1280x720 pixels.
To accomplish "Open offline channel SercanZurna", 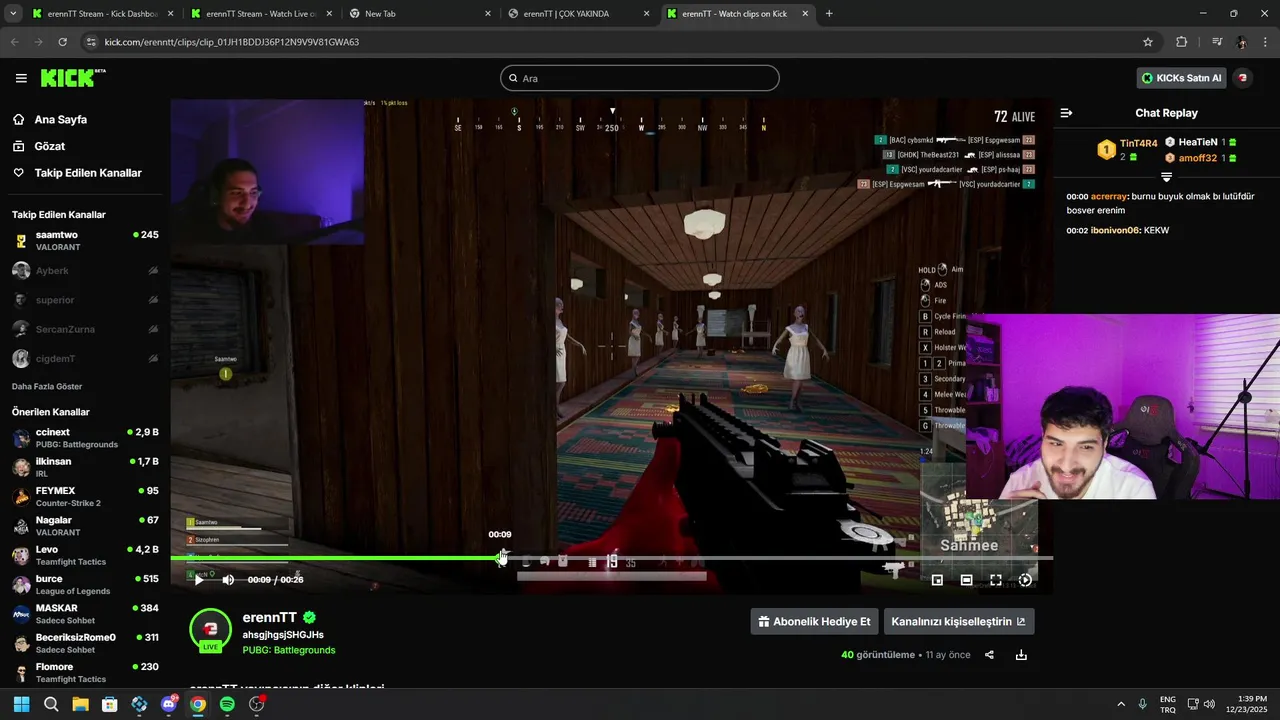I will [85, 329].
